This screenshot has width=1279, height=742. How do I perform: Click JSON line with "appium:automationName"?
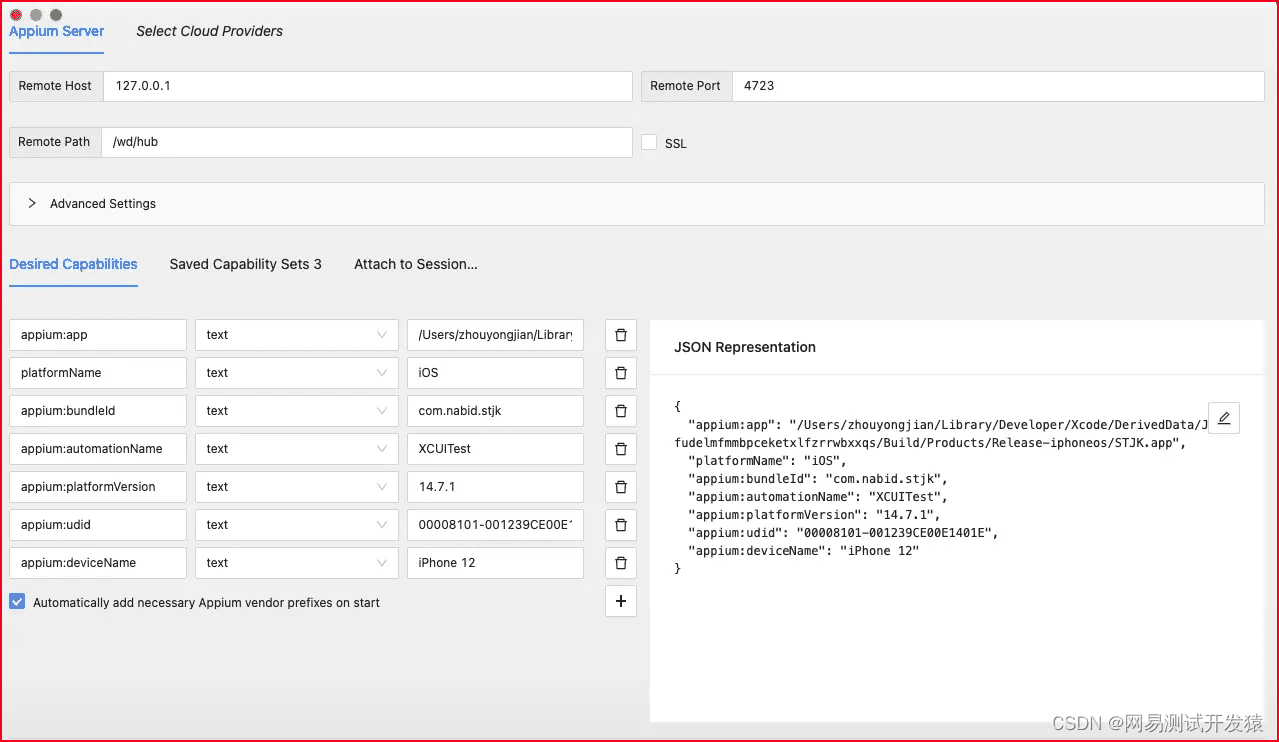click(817, 497)
